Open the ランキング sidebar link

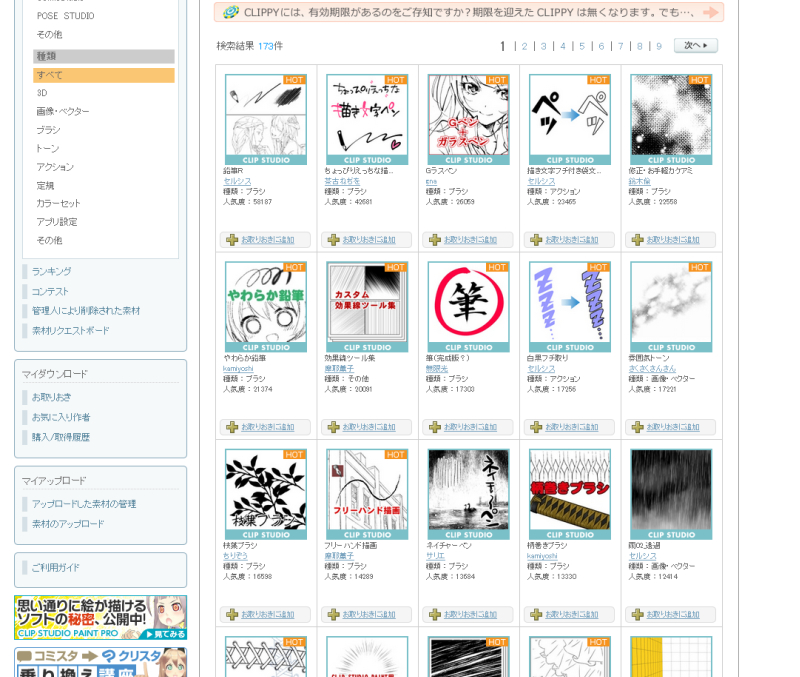51,271
